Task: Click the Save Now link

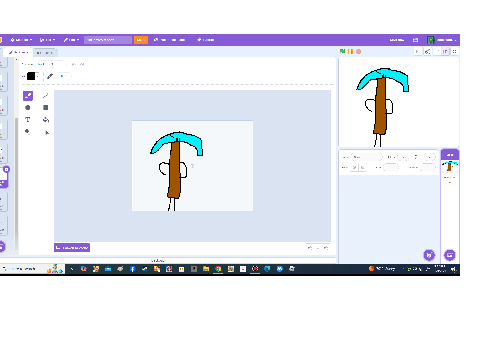Action: pos(397,40)
